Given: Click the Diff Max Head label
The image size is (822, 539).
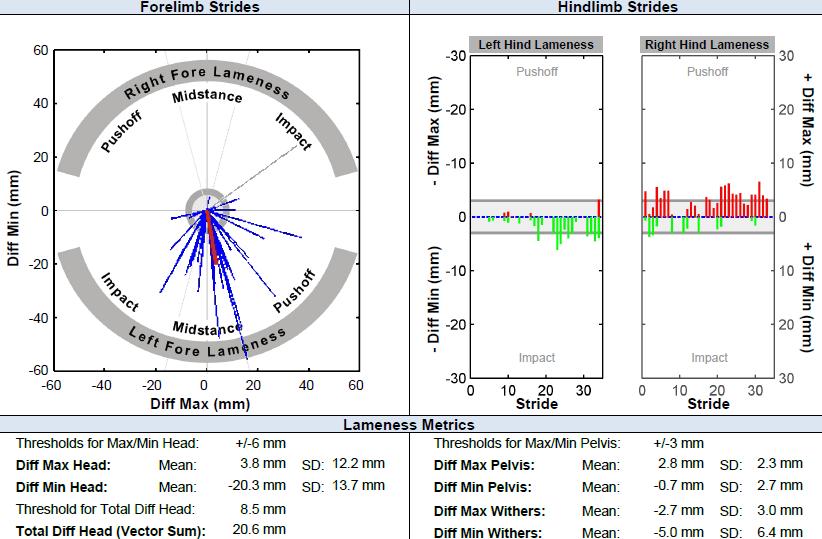Looking at the screenshot, I should click(63, 465).
